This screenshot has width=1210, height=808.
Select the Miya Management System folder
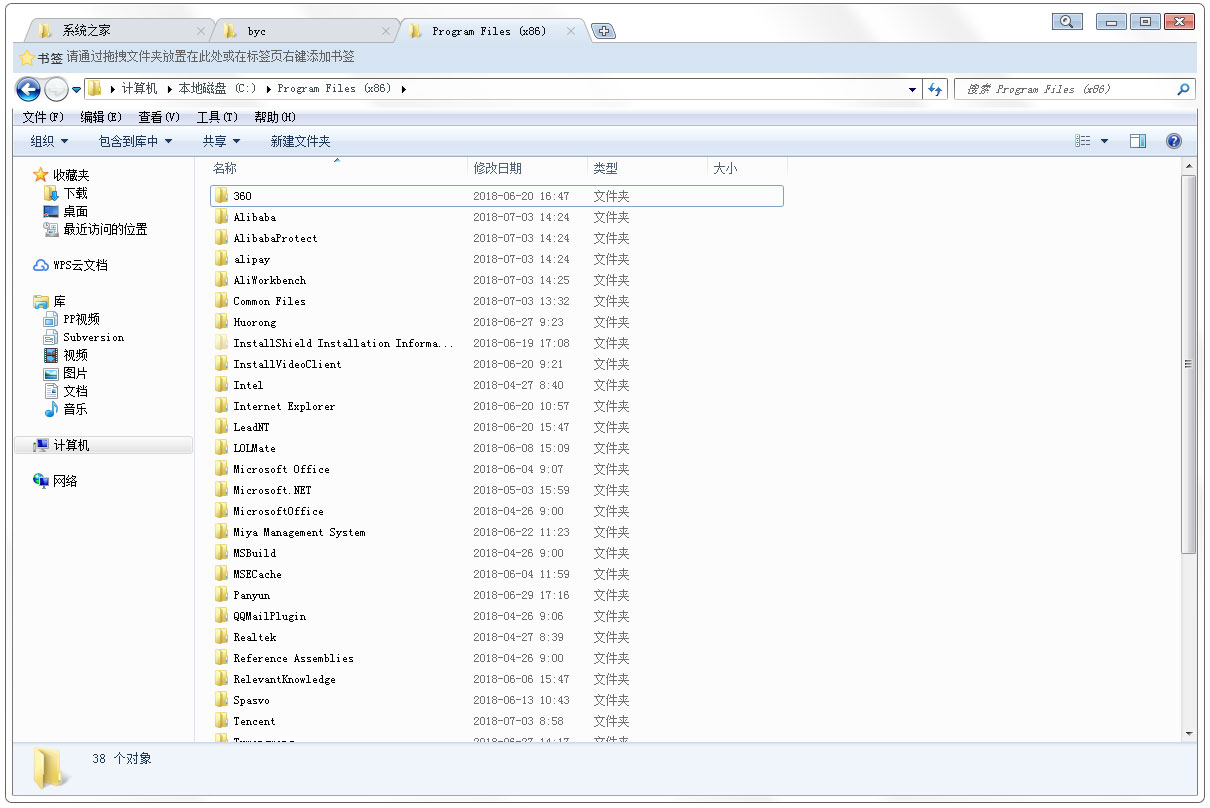[497, 532]
